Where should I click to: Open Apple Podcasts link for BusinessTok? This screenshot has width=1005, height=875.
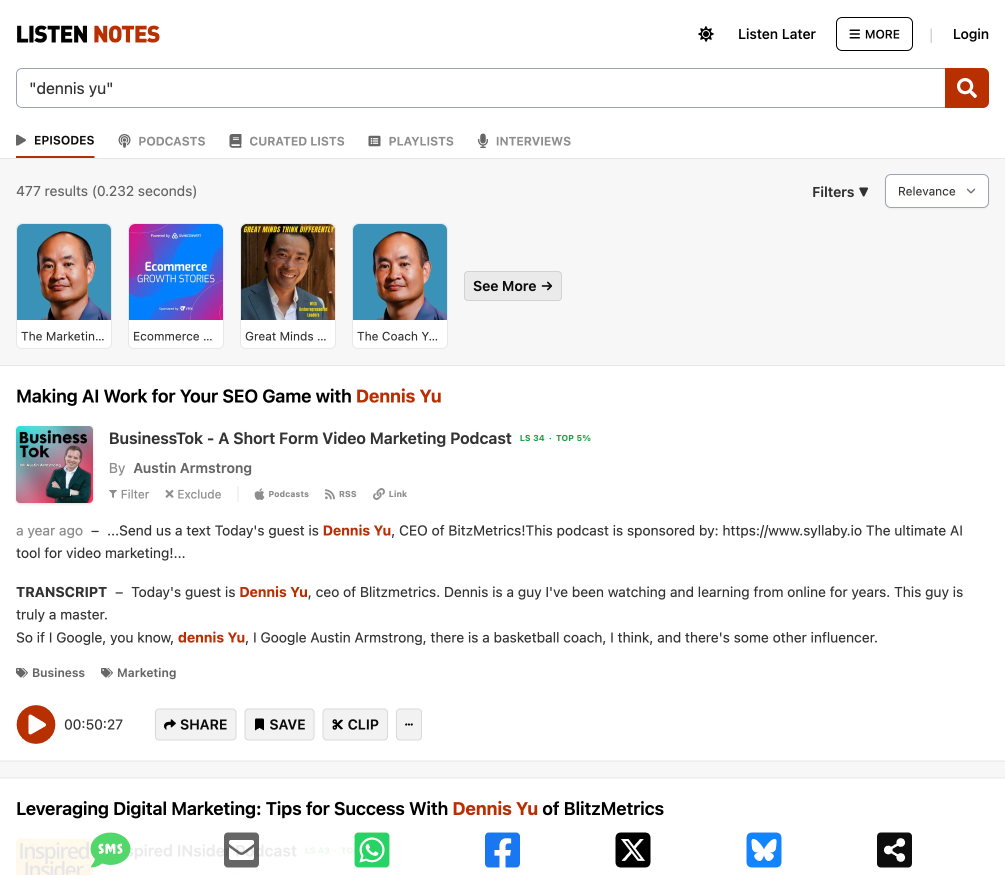click(281, 493)
